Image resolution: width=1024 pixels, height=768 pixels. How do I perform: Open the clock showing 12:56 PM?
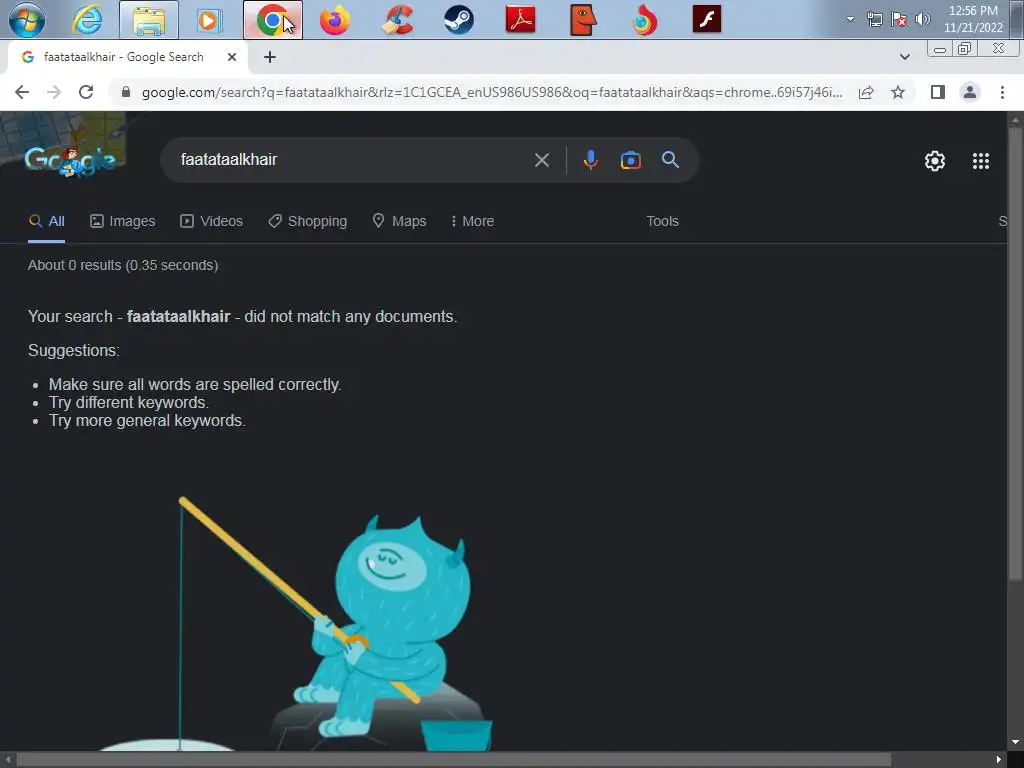[x=972, y=19]
